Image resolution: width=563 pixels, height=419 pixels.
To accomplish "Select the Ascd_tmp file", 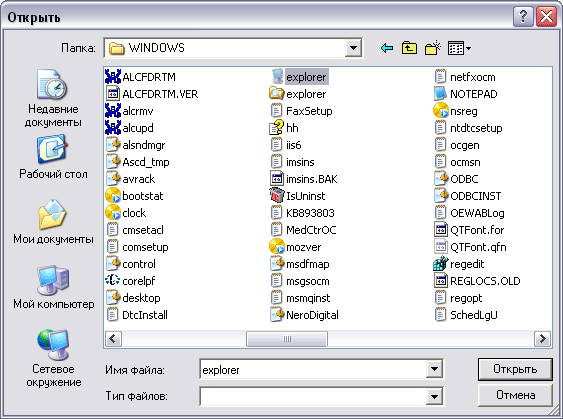I will click(138, 162).
